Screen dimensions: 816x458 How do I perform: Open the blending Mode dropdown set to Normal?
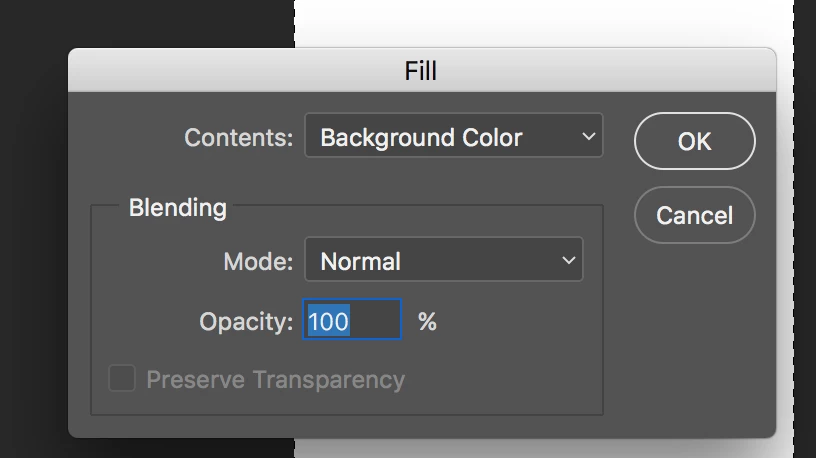coord(444,259)
